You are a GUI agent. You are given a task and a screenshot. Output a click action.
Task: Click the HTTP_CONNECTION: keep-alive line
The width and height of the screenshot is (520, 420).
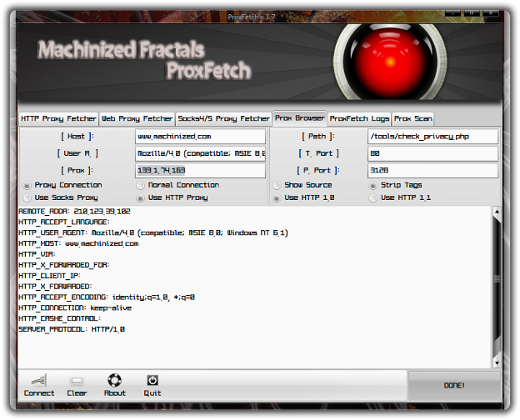75,308
